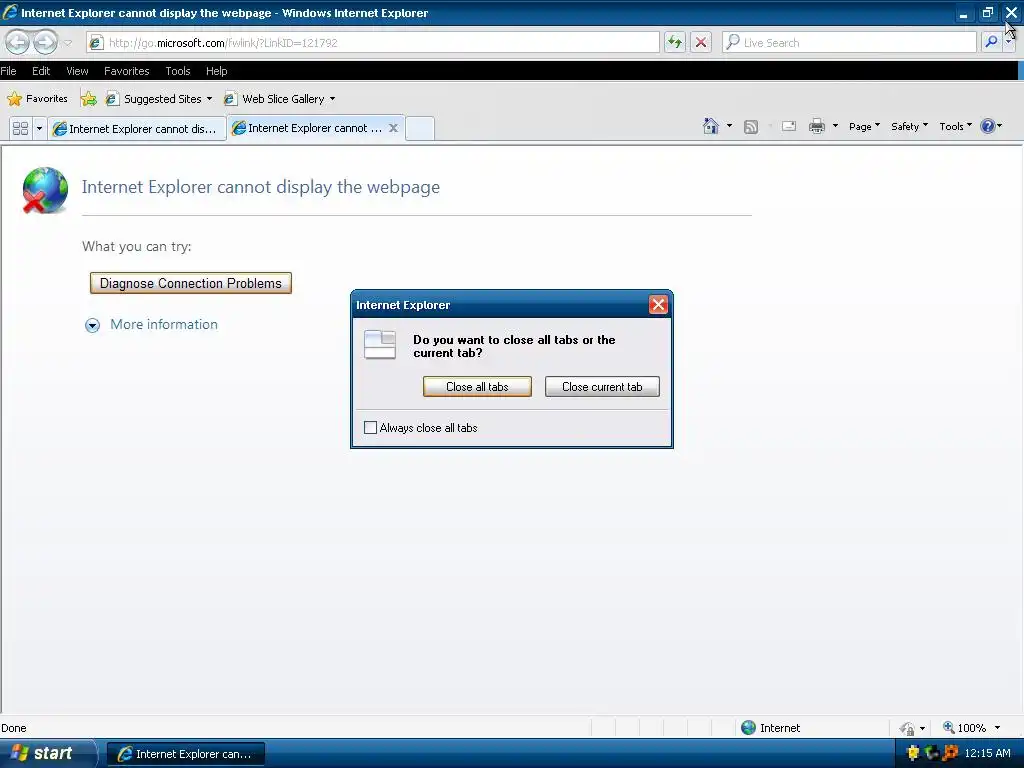Click the Back navigation arrow
The height and width of the screenshot is (768, 1024).
[18, 42]
